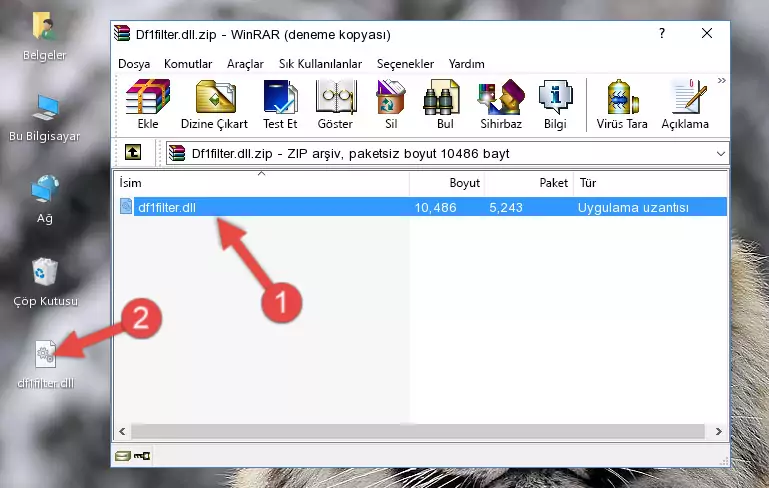
Task: Open the archive path dropdown
Action: pos(720,154)
